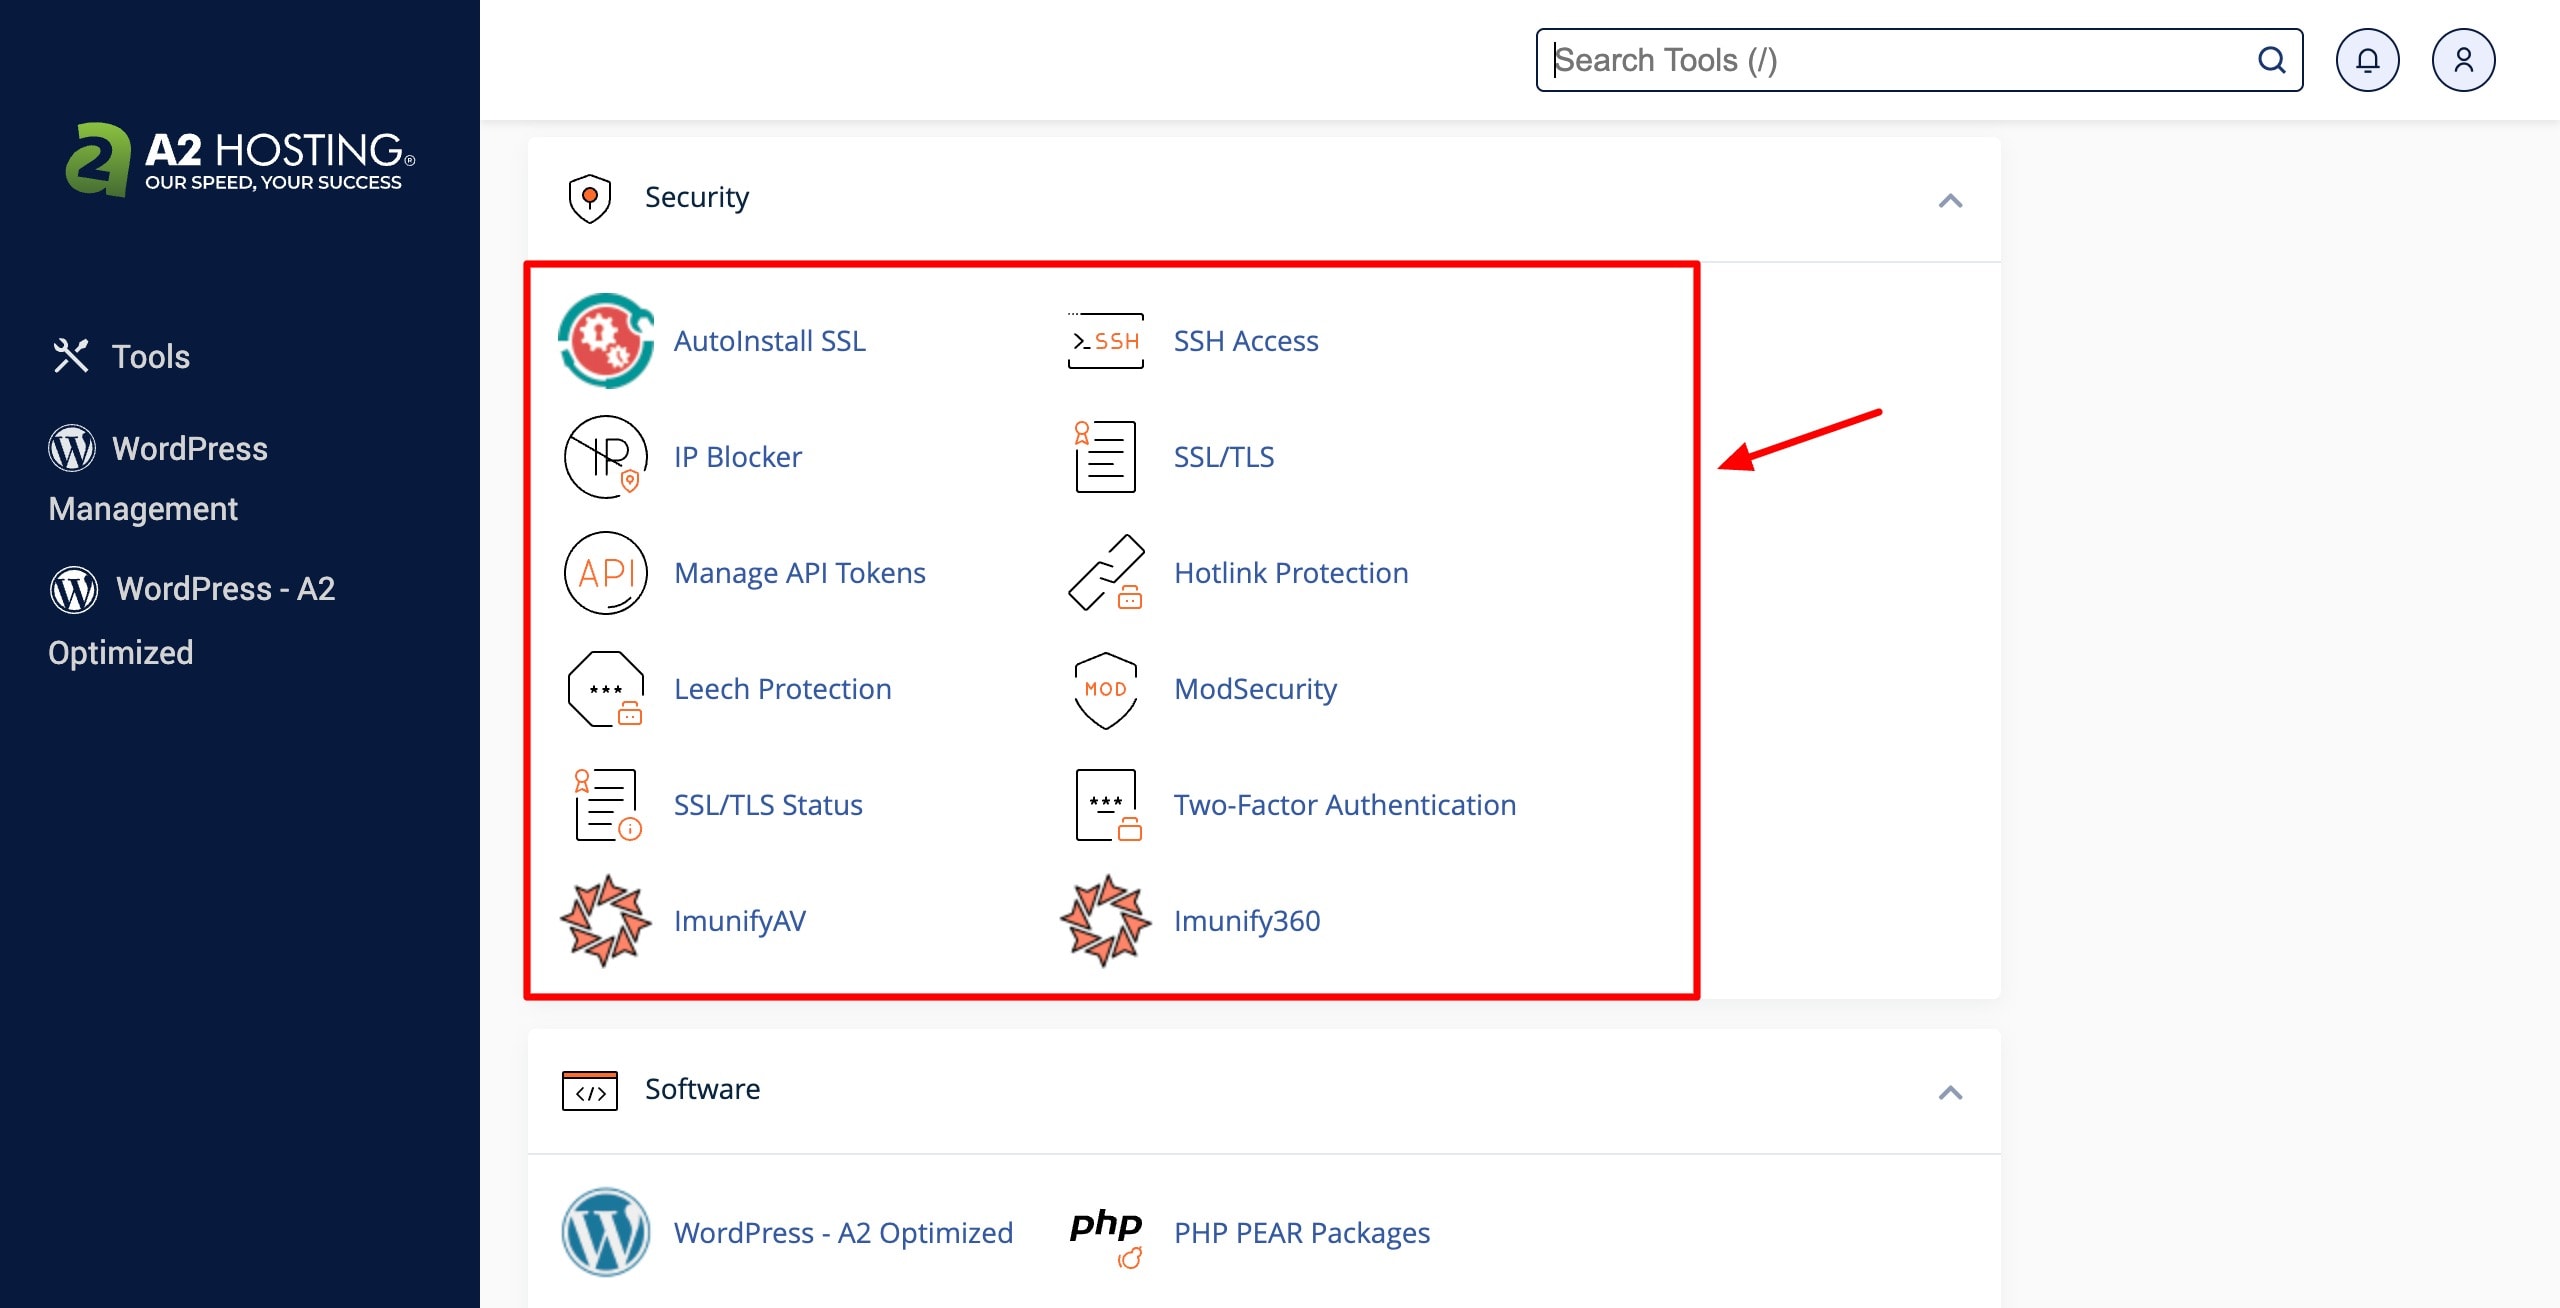Open the IP Blocker link
Image resolution: width=2560 pixels, height=1308 pixels.
pyautogui.click(x=737, y=457)
